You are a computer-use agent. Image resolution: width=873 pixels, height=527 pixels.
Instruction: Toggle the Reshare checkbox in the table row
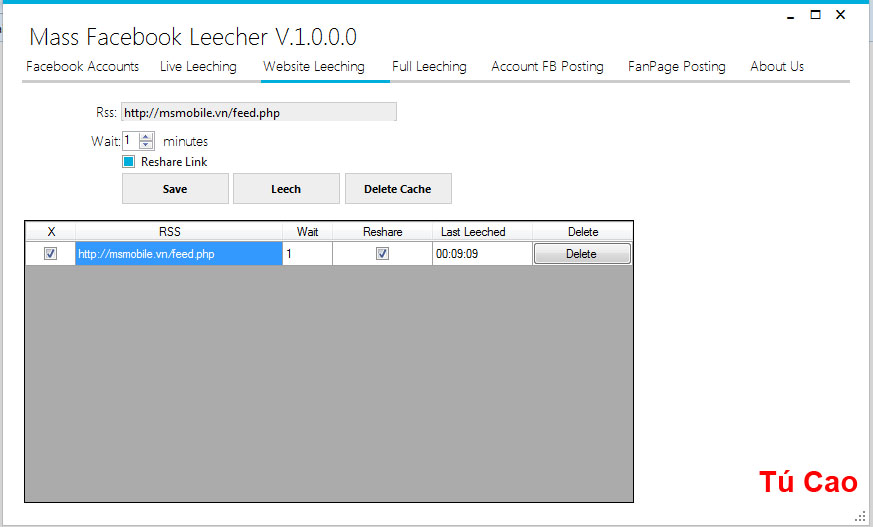click(x=382, y=254)
